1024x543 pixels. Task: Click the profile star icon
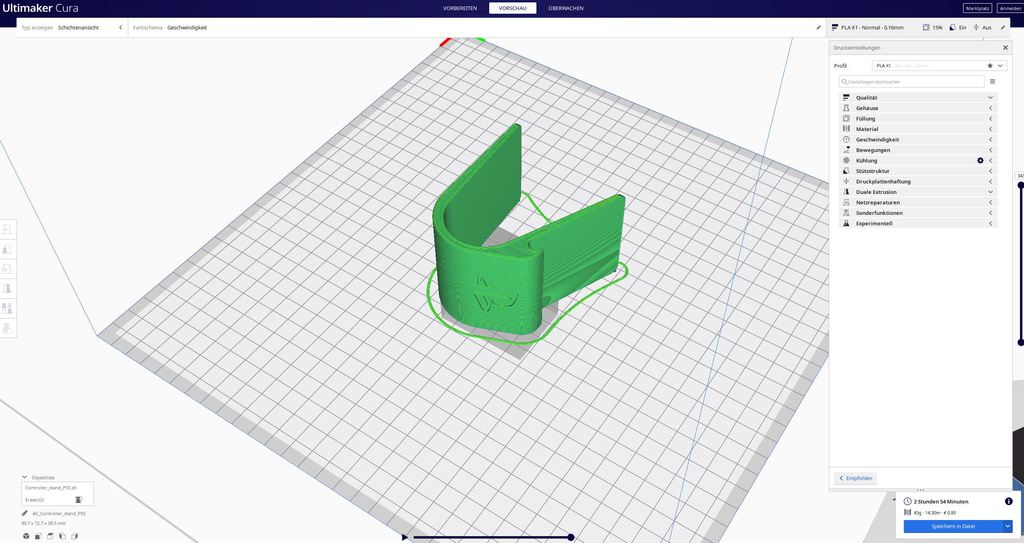pos(990,66)
